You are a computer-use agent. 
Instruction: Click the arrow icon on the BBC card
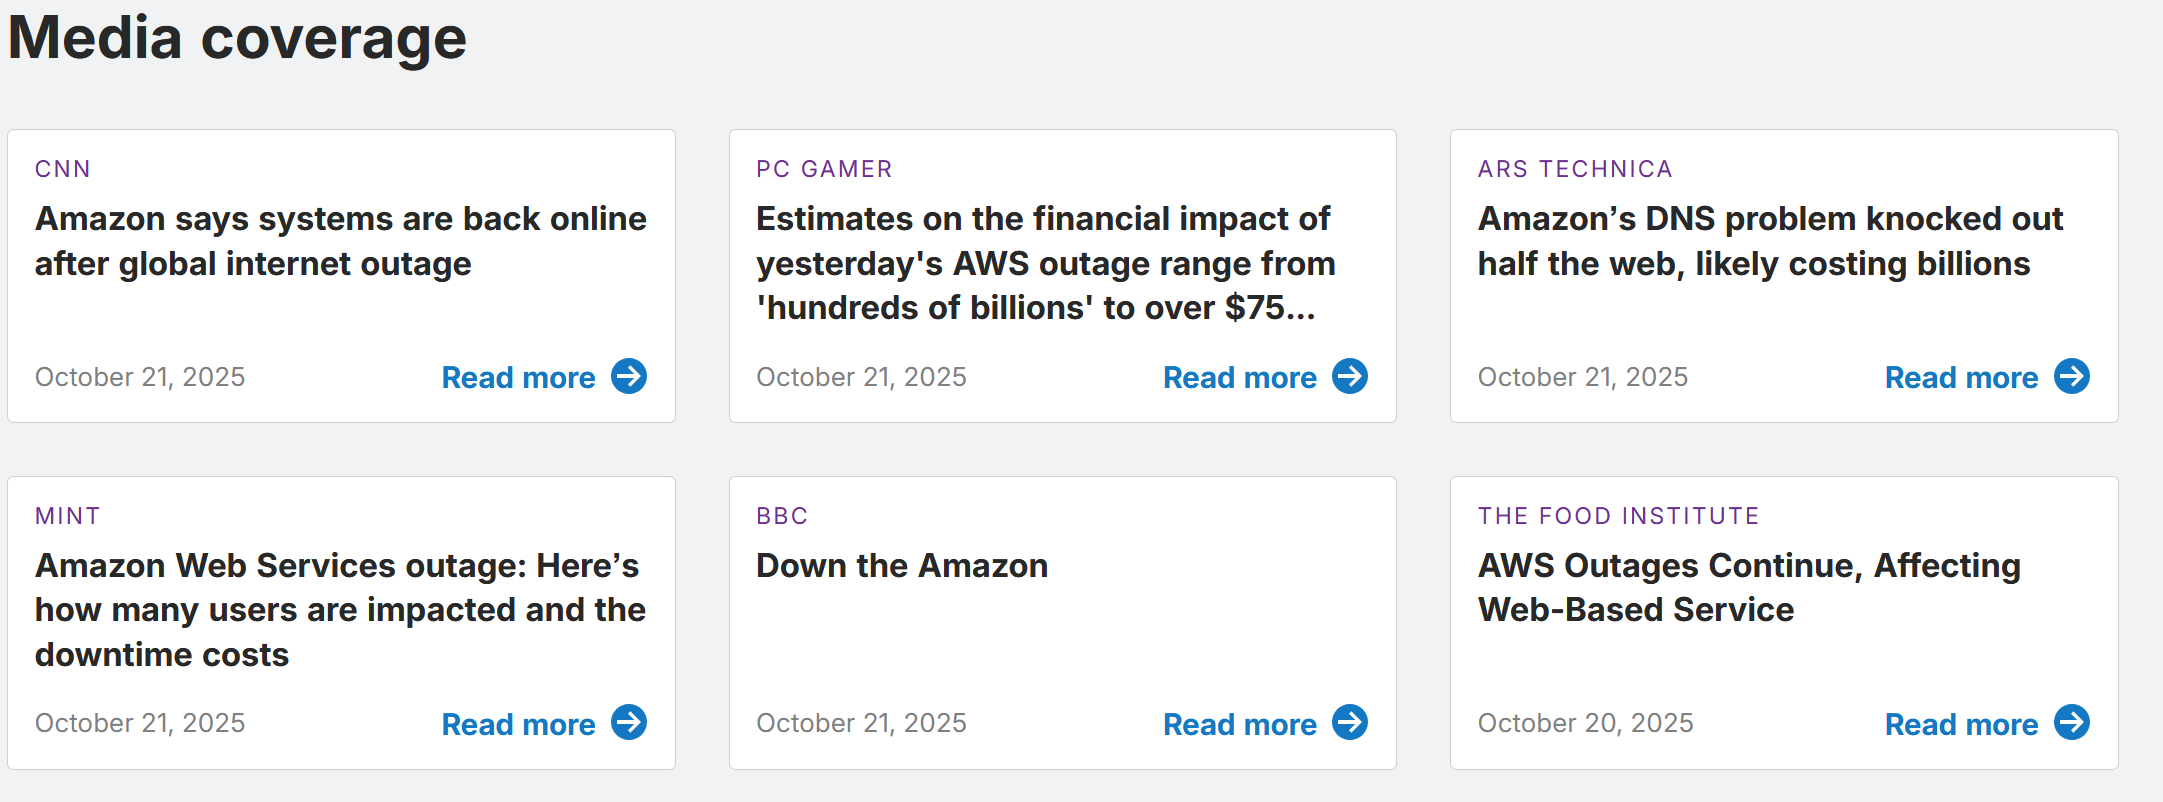point(1350,723)
